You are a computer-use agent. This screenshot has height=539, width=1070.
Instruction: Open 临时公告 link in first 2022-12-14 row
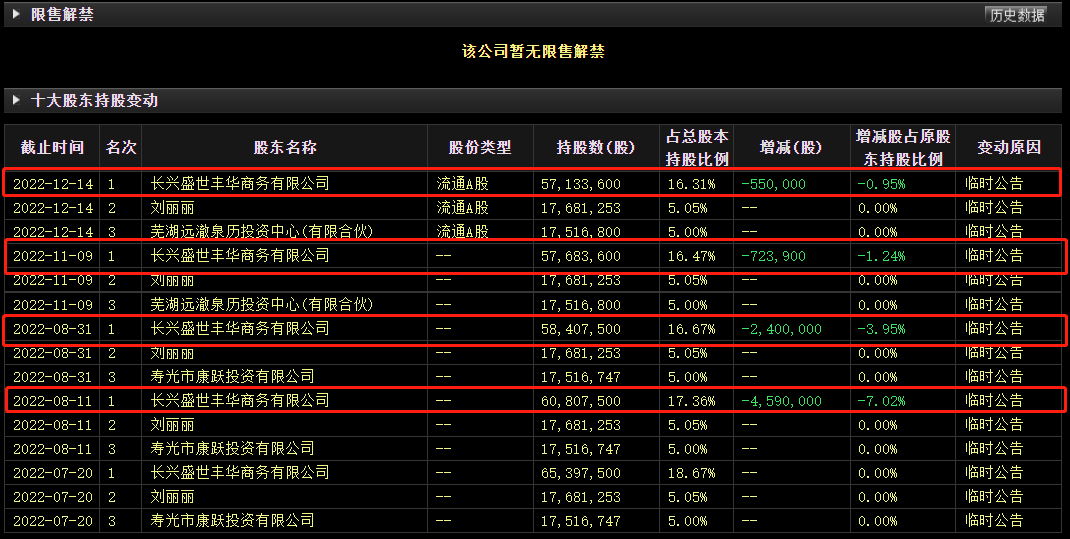tap(994, 184)
